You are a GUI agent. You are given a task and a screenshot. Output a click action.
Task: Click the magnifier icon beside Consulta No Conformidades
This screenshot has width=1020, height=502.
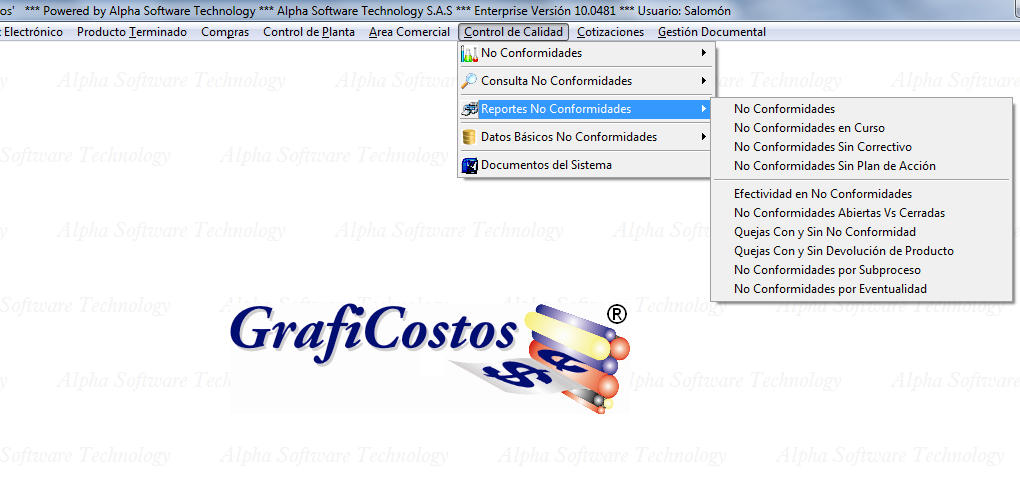(x=469, y=81)
